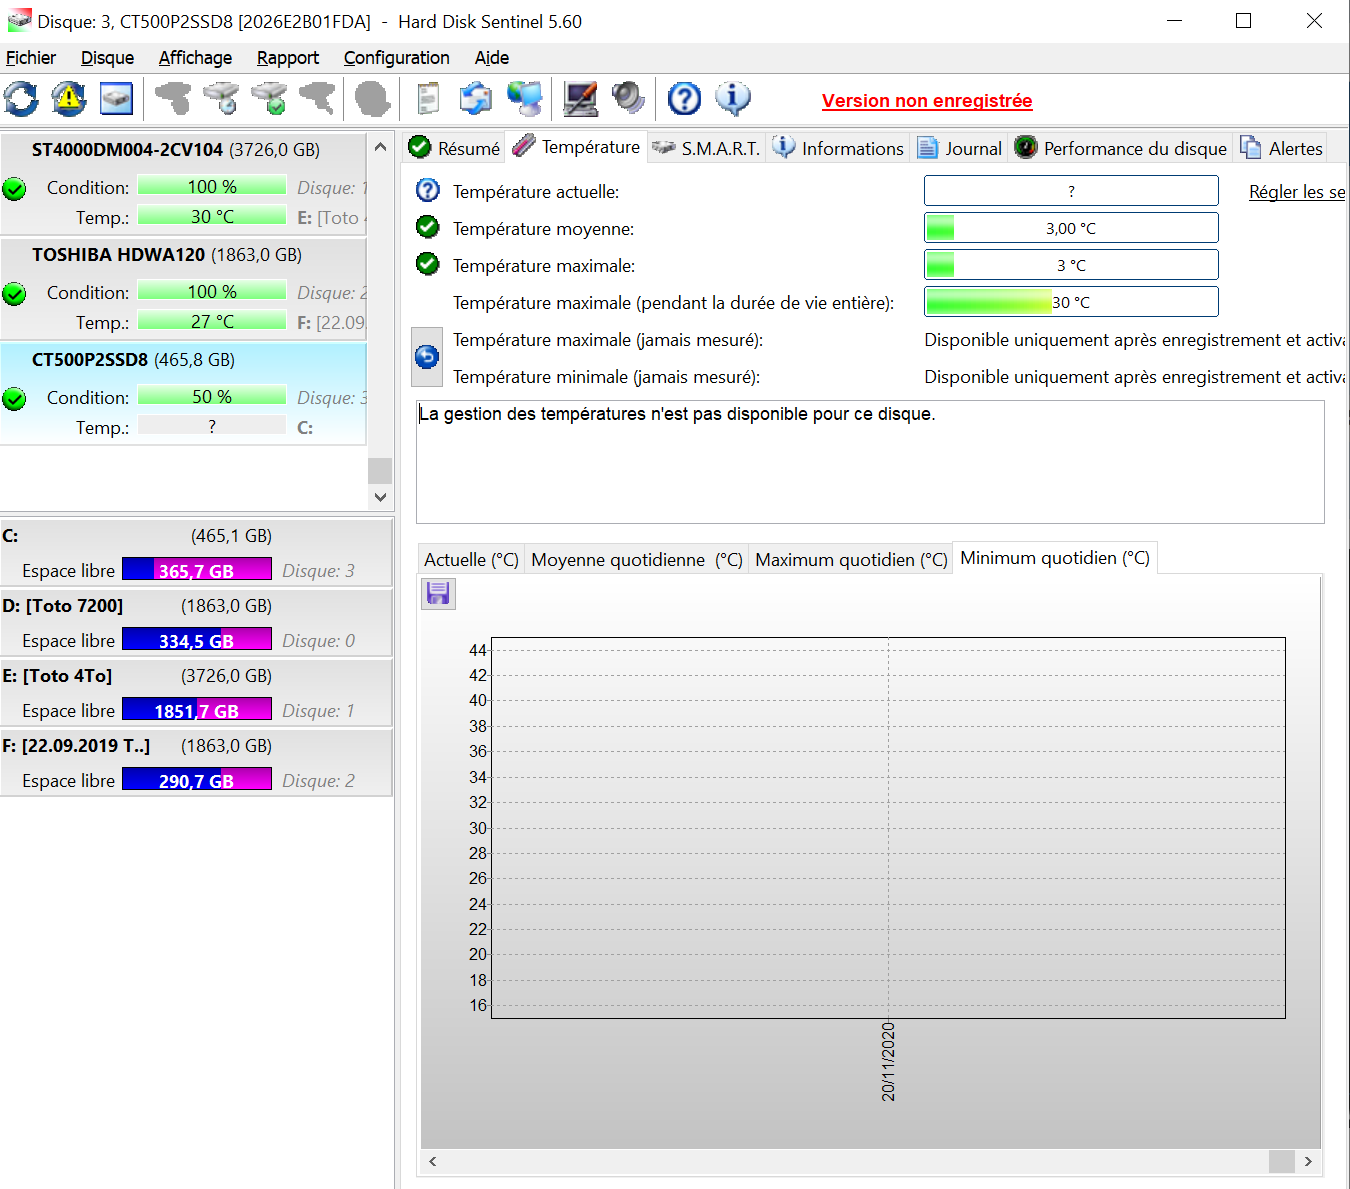Switch to the S.M.A.R.T. tab
1350x1189 pixels.
[x=707, y=149]
